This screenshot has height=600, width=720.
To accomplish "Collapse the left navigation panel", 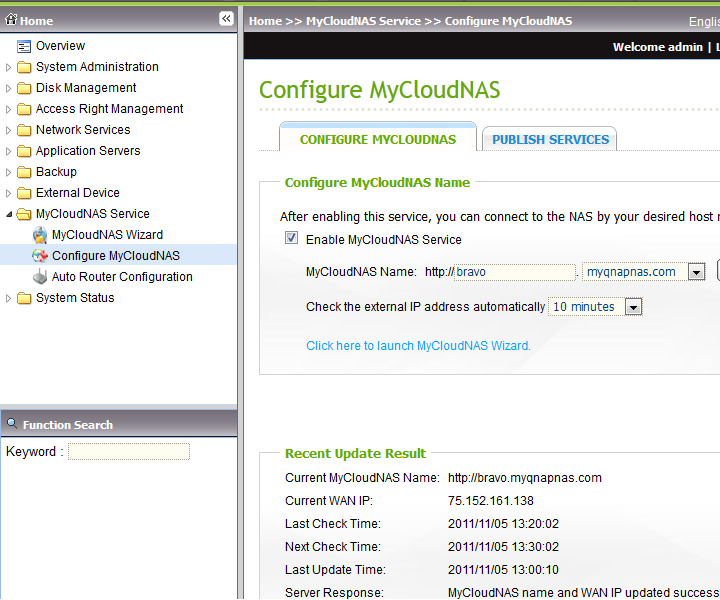I will (x=226, y=19).
